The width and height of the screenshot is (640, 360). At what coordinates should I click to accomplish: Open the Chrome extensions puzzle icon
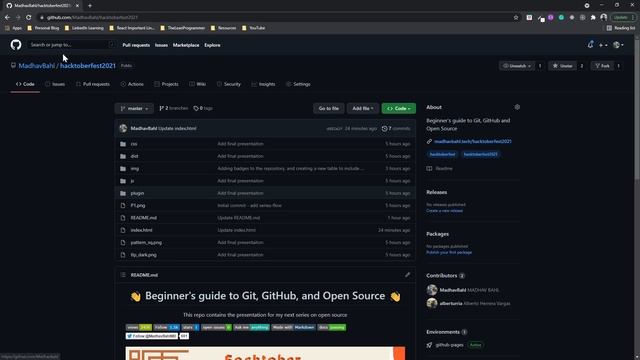593,18
